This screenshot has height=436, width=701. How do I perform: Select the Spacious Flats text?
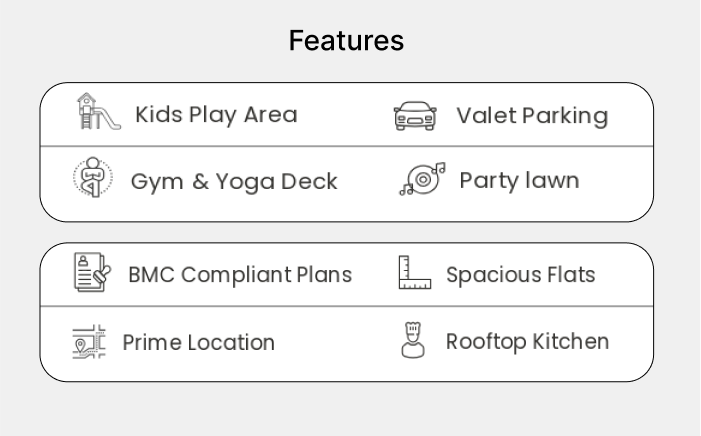tap(520, 275)
